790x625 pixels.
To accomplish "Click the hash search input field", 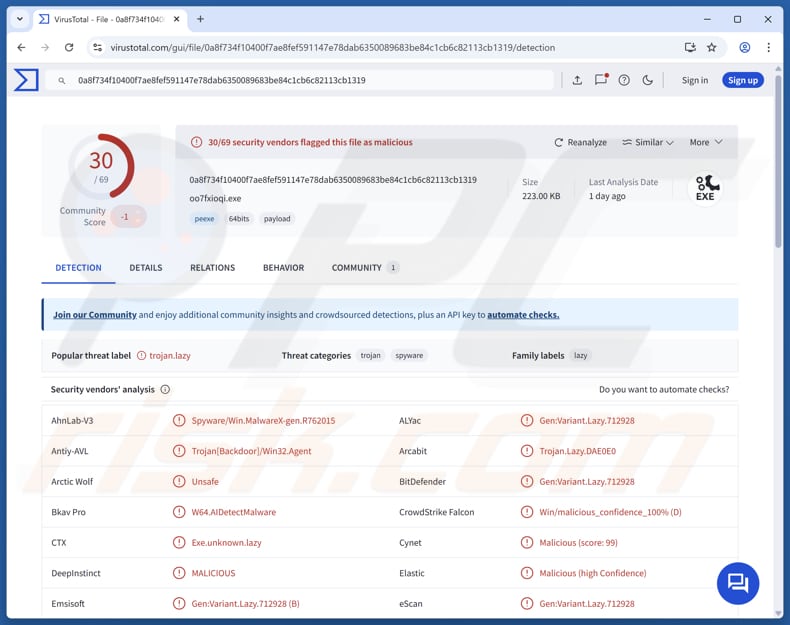I will (300, 80).
